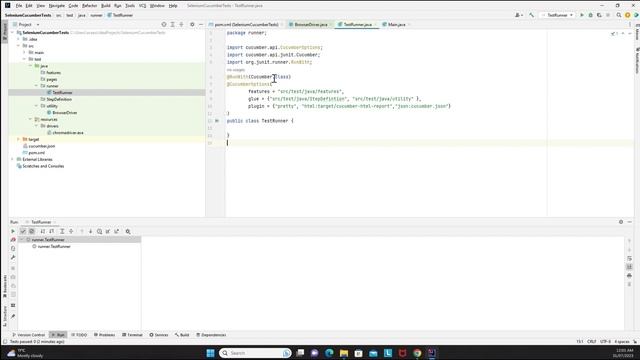Switch to pom.xml editor tab
640x360 pixels.
[x=246, y=24]
